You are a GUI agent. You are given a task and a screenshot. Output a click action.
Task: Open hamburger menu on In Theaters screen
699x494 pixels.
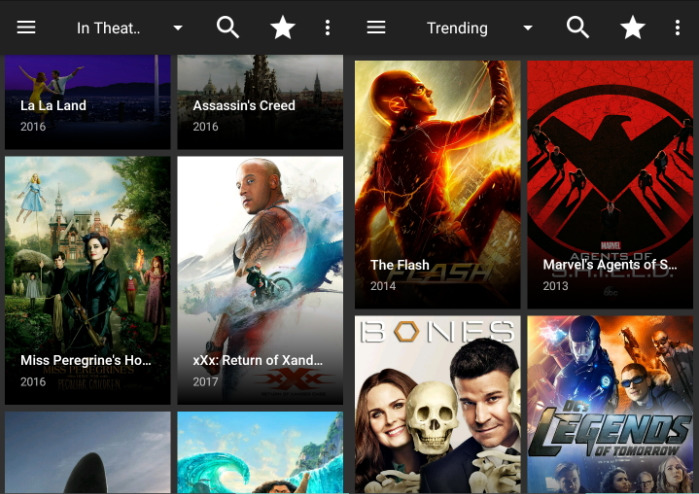pyautogui.click(x=26, y=28)
